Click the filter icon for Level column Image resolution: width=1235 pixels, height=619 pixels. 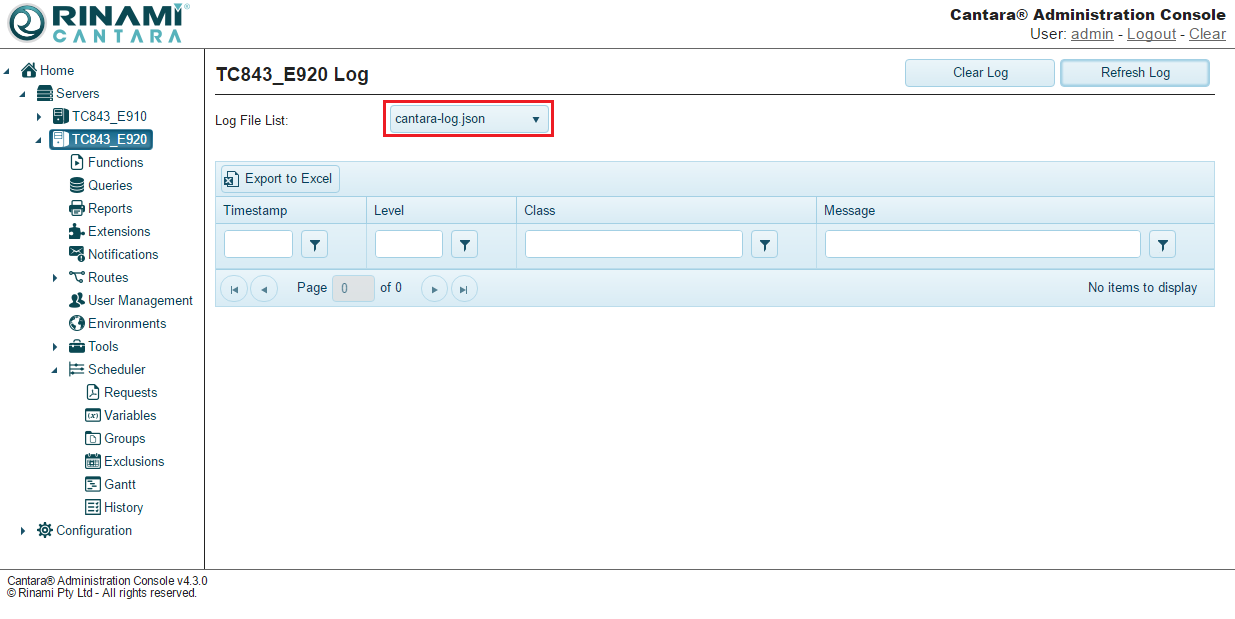click(x=464, y=244)
